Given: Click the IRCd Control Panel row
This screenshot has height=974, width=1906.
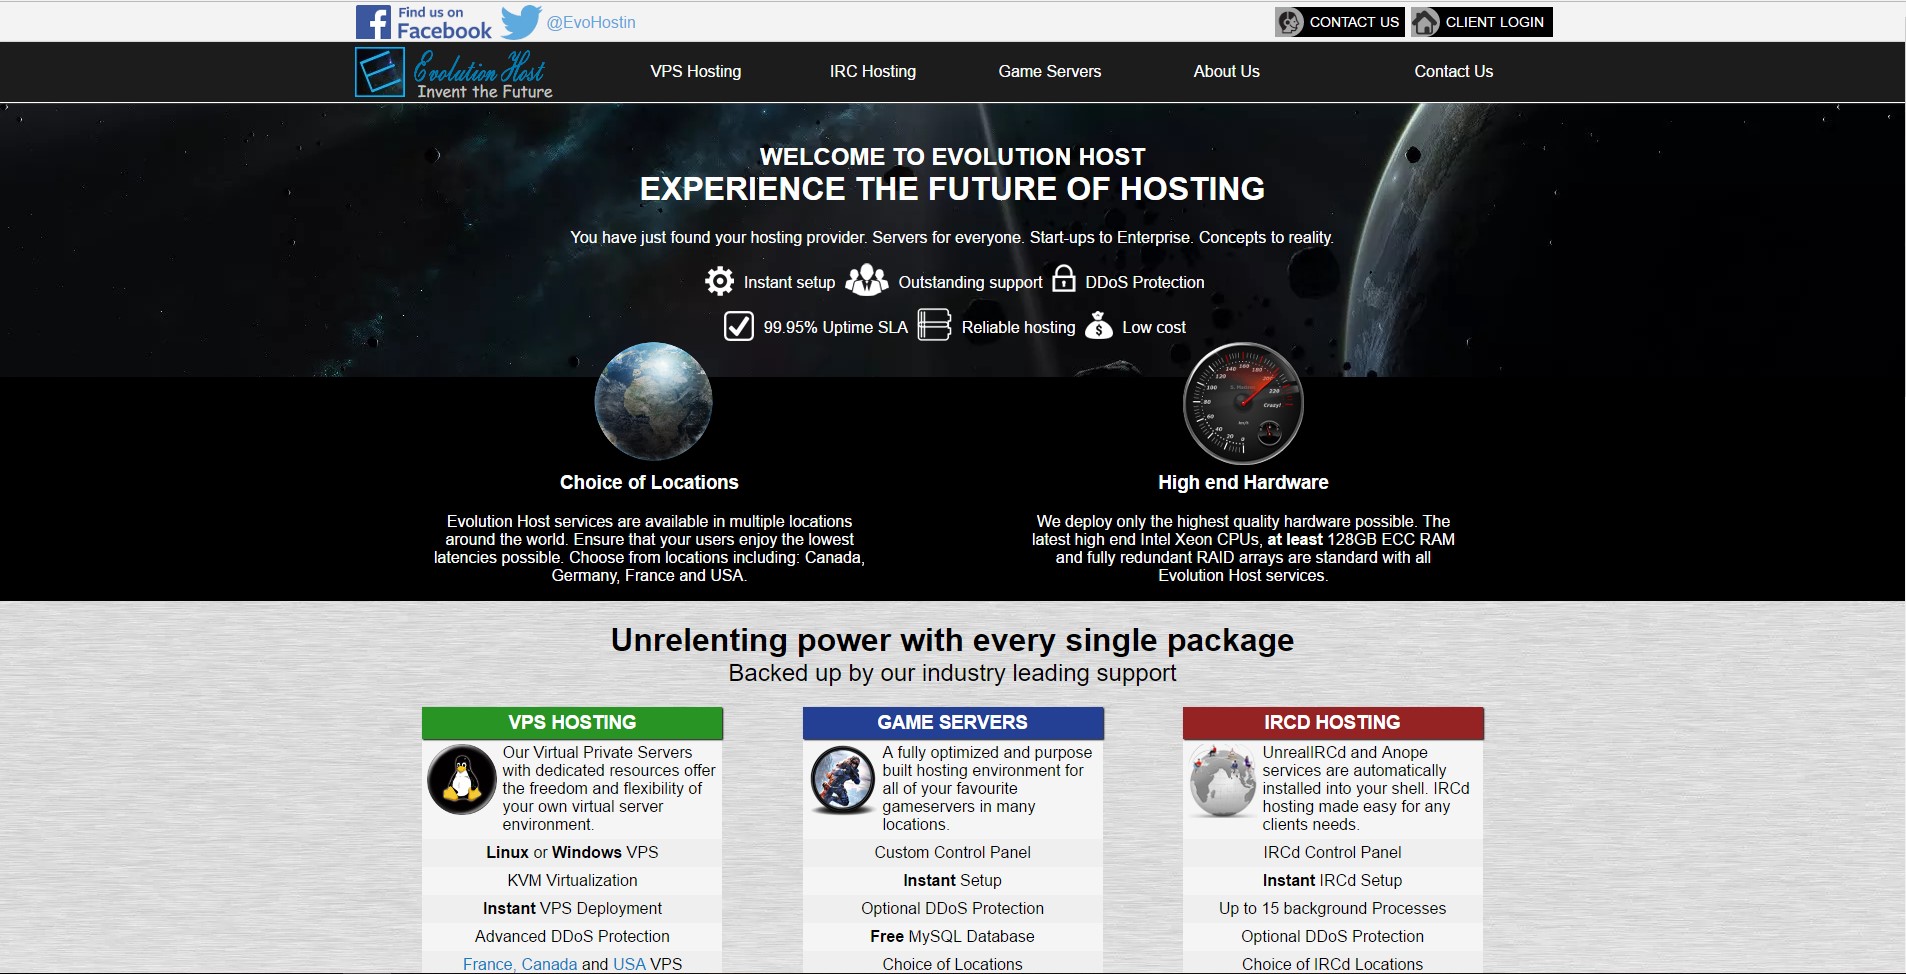Looking at the screenshot, I should [x=1333, y=852].
